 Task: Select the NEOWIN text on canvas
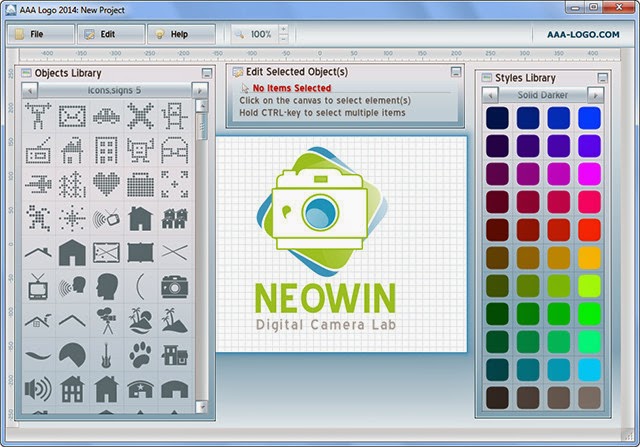(x=325, y=298)
